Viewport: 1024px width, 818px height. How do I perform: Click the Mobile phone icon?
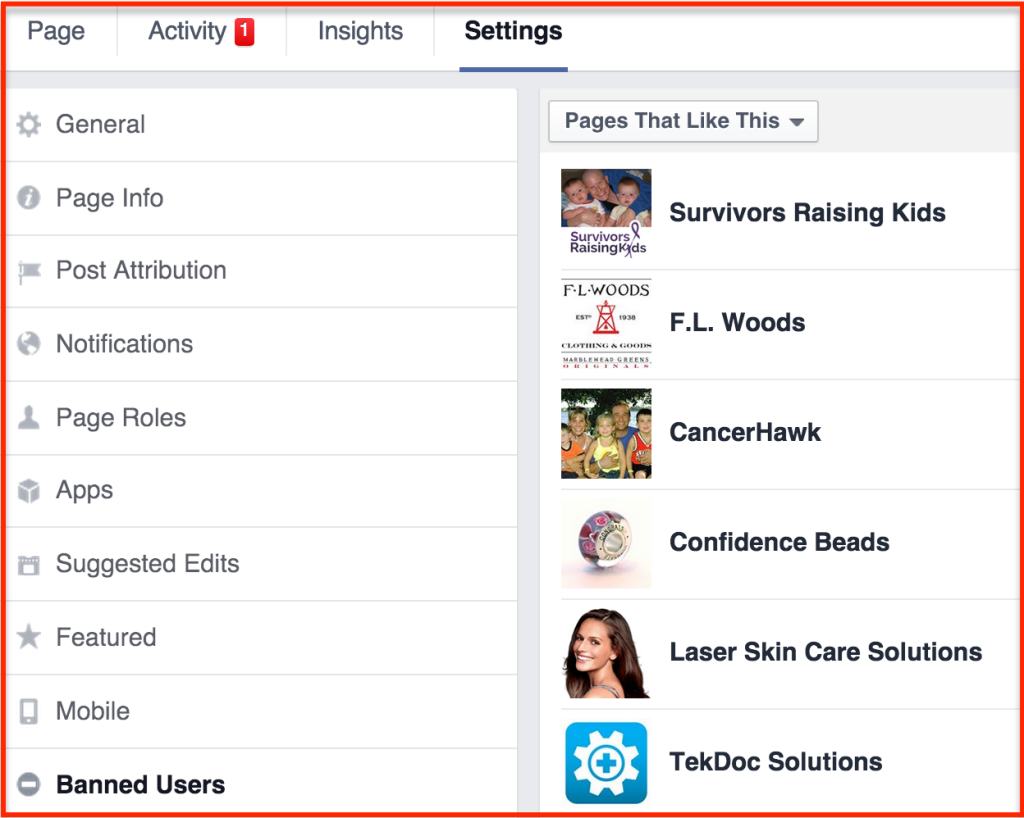tap(29, 711)
